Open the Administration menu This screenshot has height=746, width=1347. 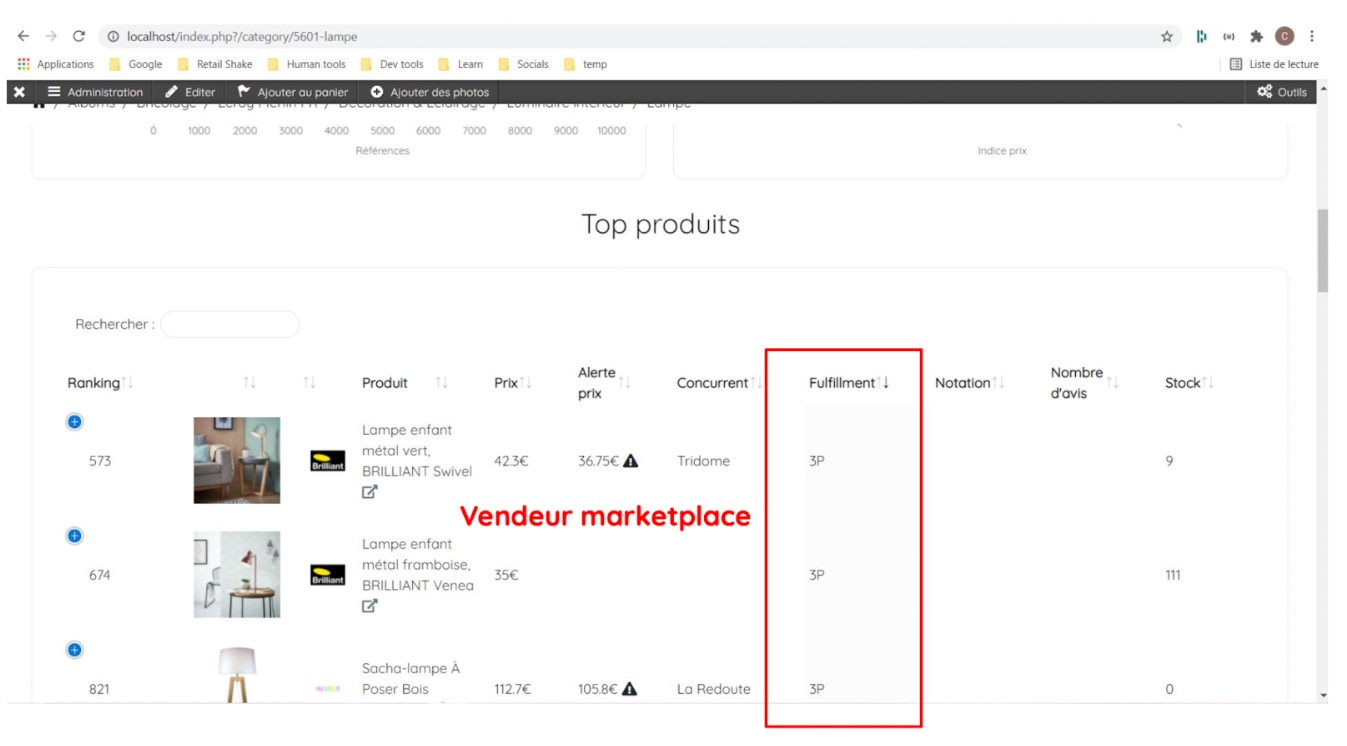coord(96,92)
